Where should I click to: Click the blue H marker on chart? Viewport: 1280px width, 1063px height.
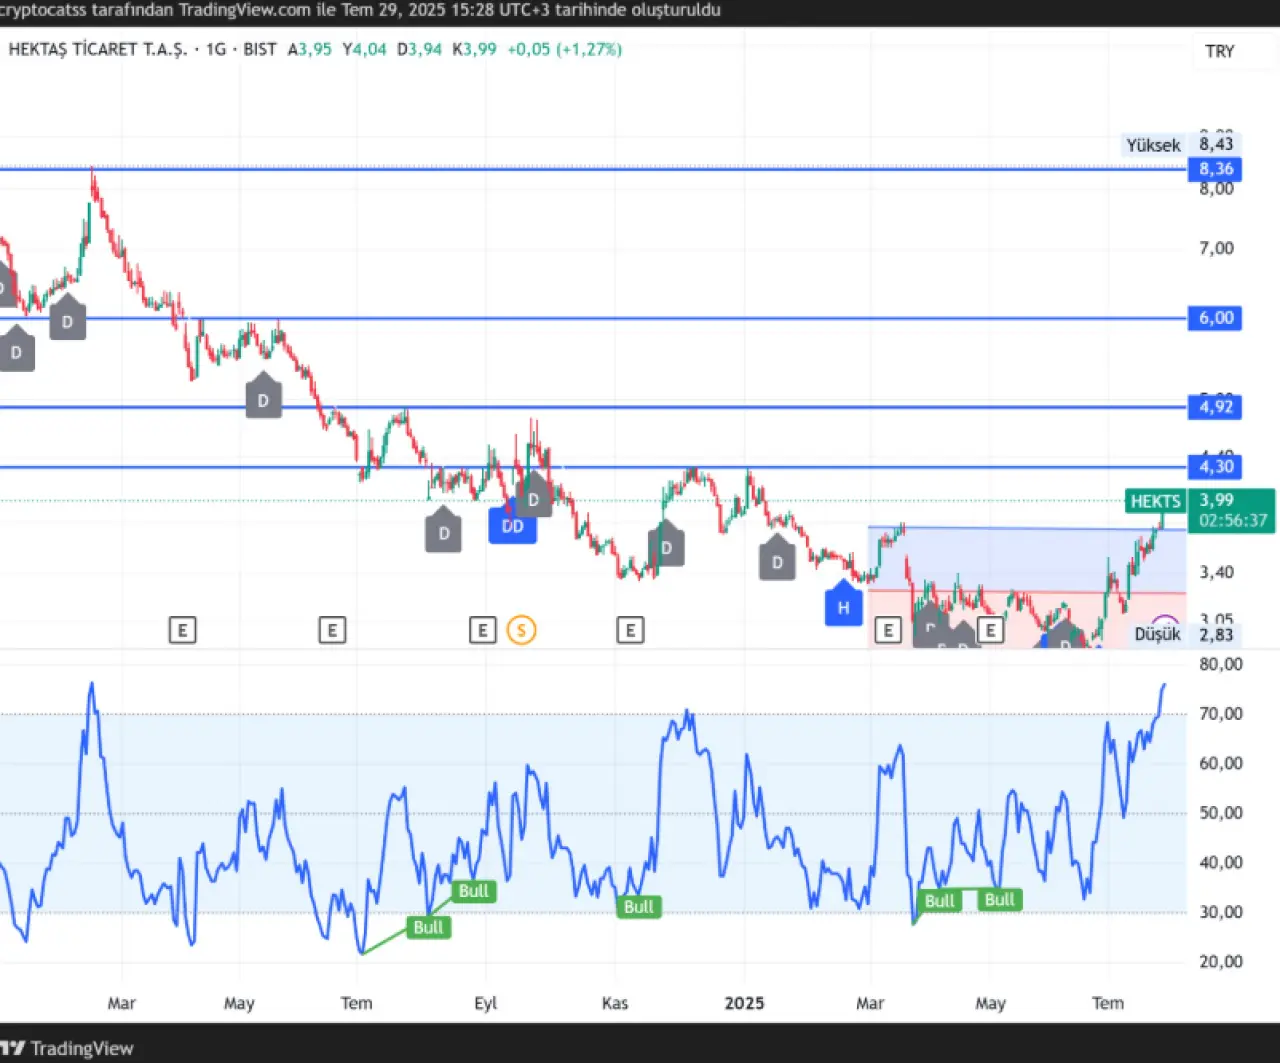[x=843, y=607]
